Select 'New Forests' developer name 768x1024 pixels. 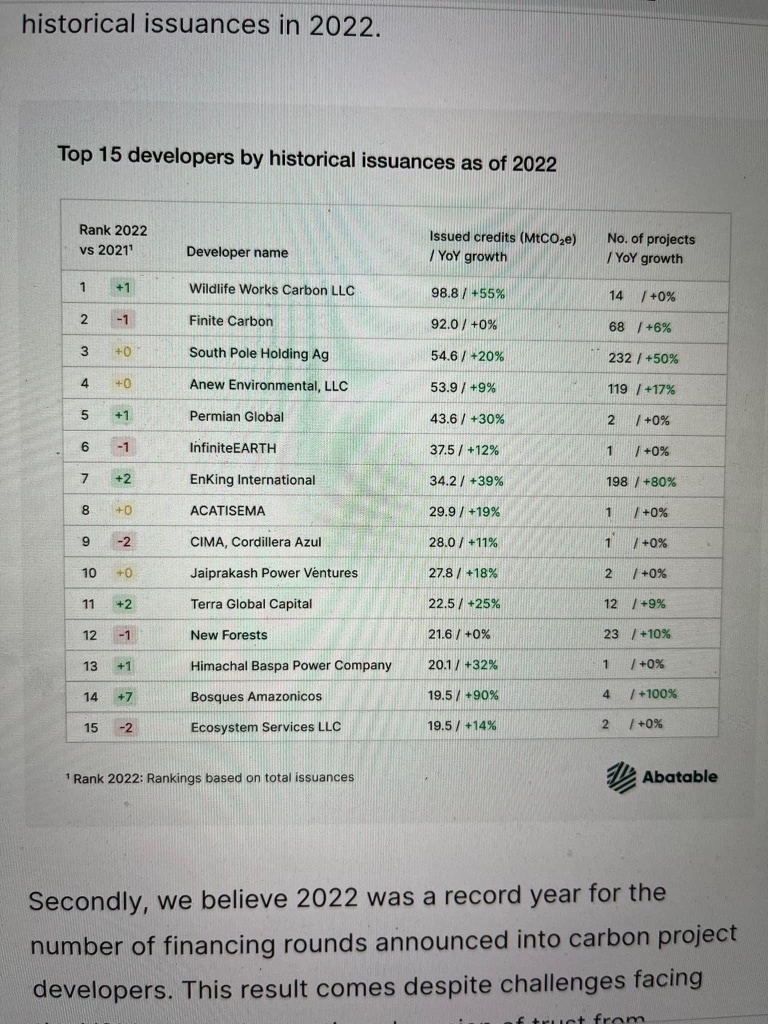pyautogui.click(x=229, y=635)
